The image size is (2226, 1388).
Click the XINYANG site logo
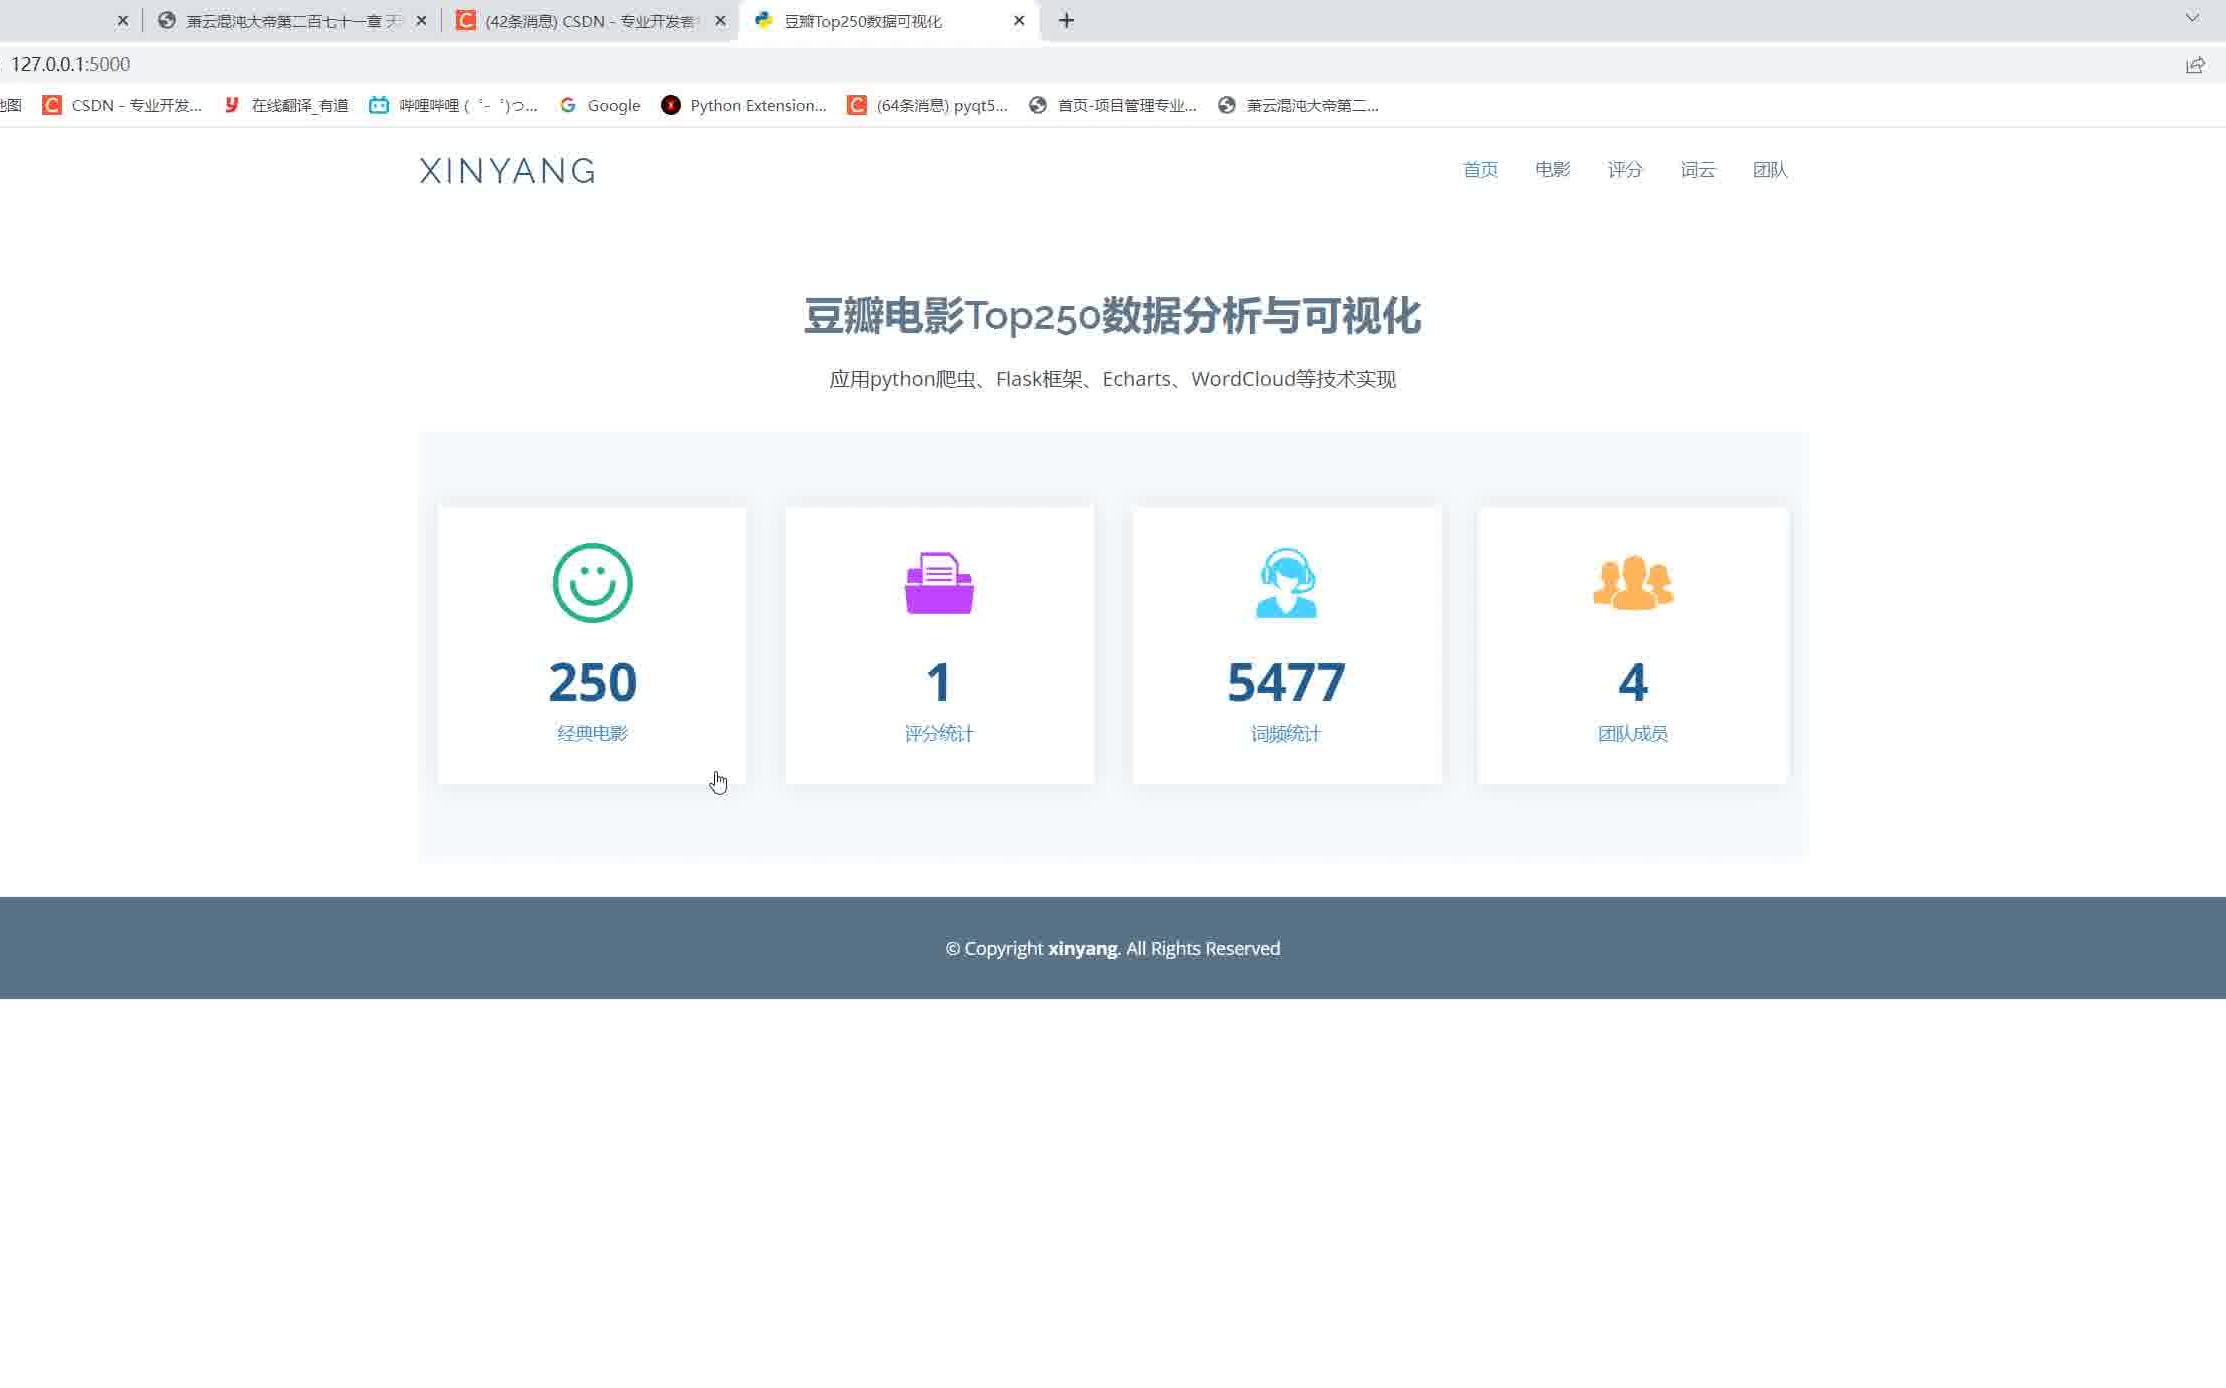[x=507, y=171]
